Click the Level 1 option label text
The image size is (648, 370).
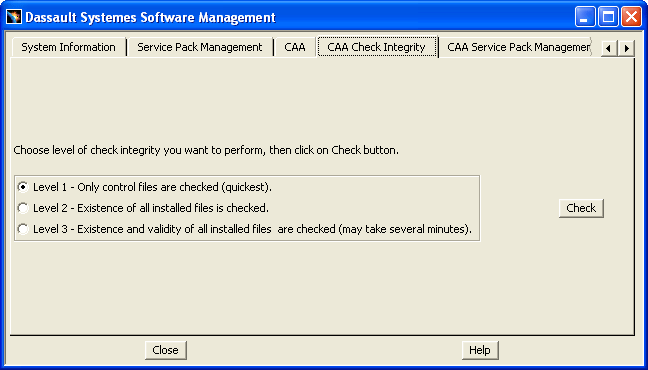coord(152,187)
